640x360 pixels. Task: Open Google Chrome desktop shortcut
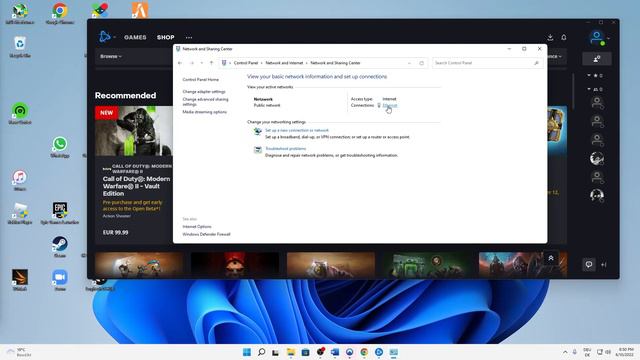tap(60, 13)
